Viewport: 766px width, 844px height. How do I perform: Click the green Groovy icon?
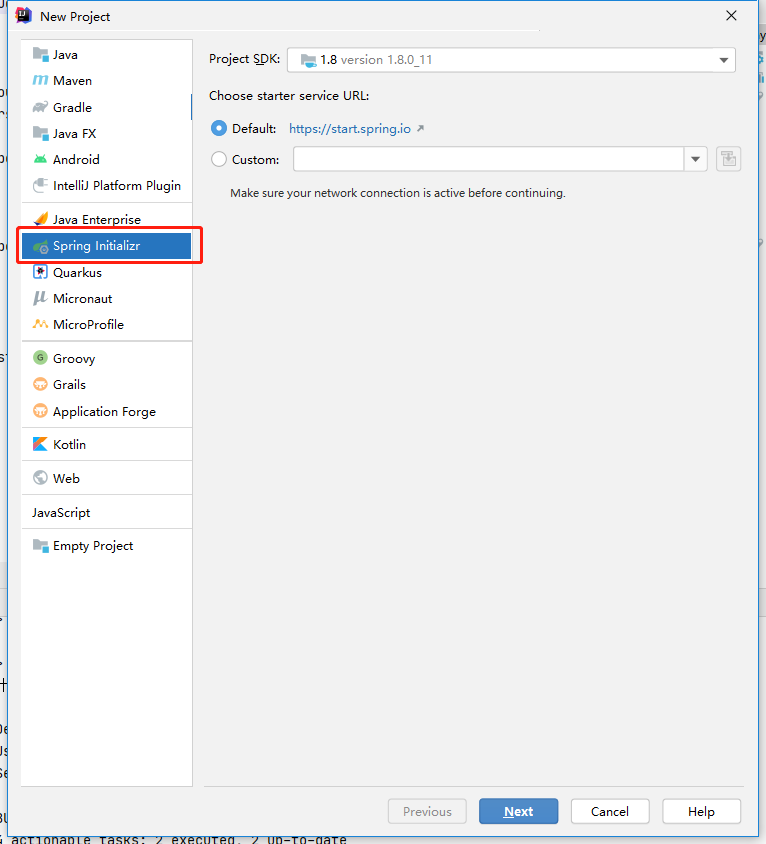pos(40,357)
